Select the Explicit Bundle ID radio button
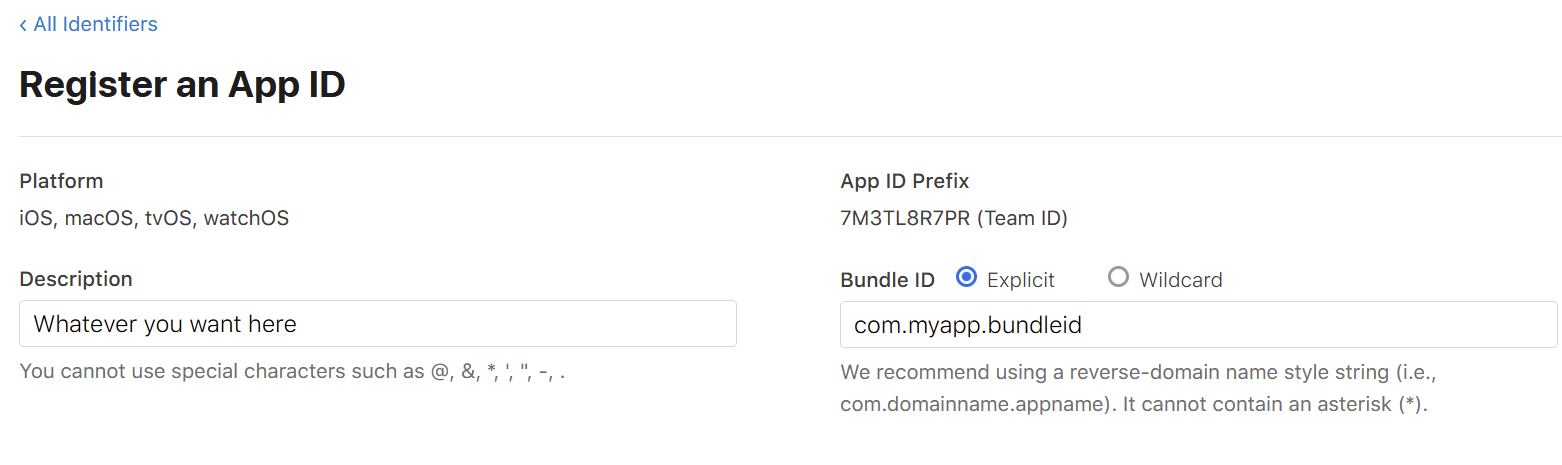Viewport: 1562px width, 465px height. coord(966,278)
